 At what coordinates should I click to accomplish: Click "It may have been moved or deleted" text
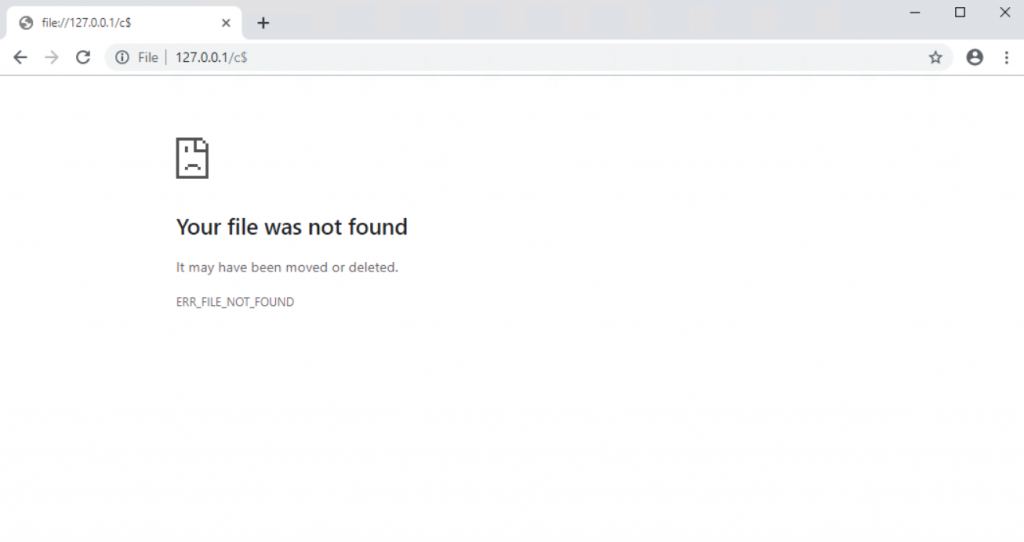287,267
